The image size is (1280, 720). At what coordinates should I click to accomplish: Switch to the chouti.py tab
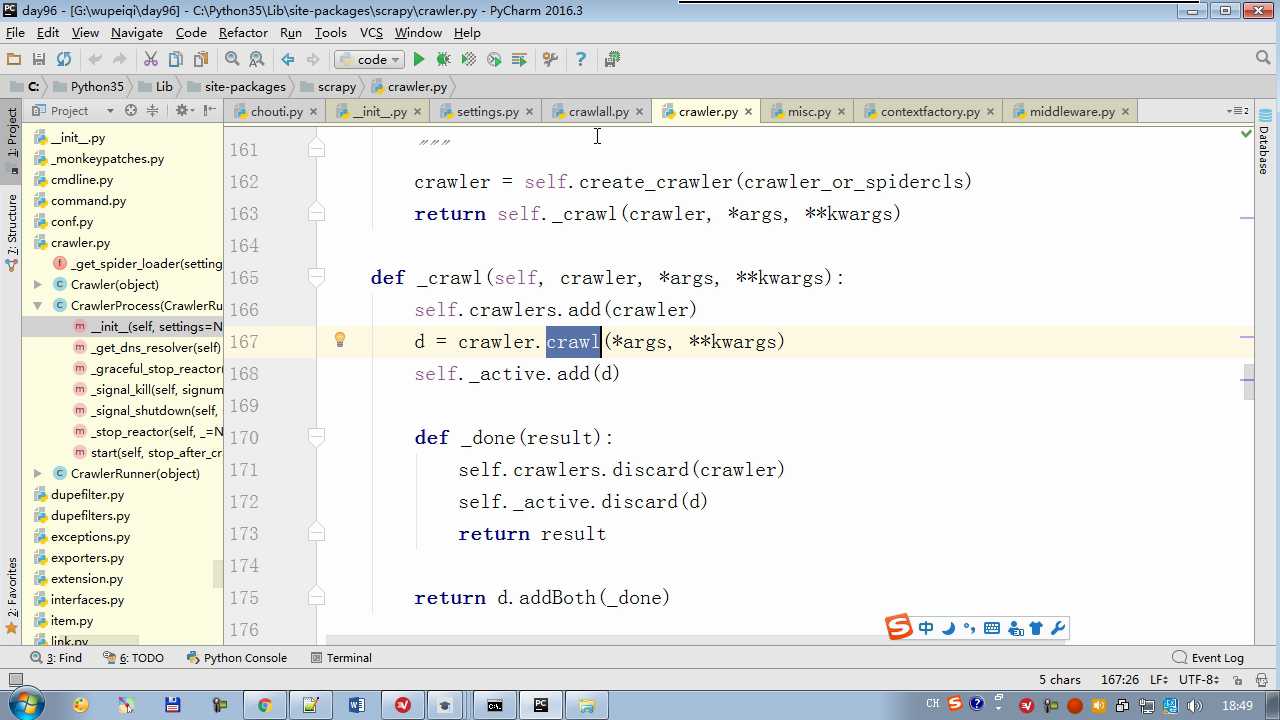pos(276,112)
